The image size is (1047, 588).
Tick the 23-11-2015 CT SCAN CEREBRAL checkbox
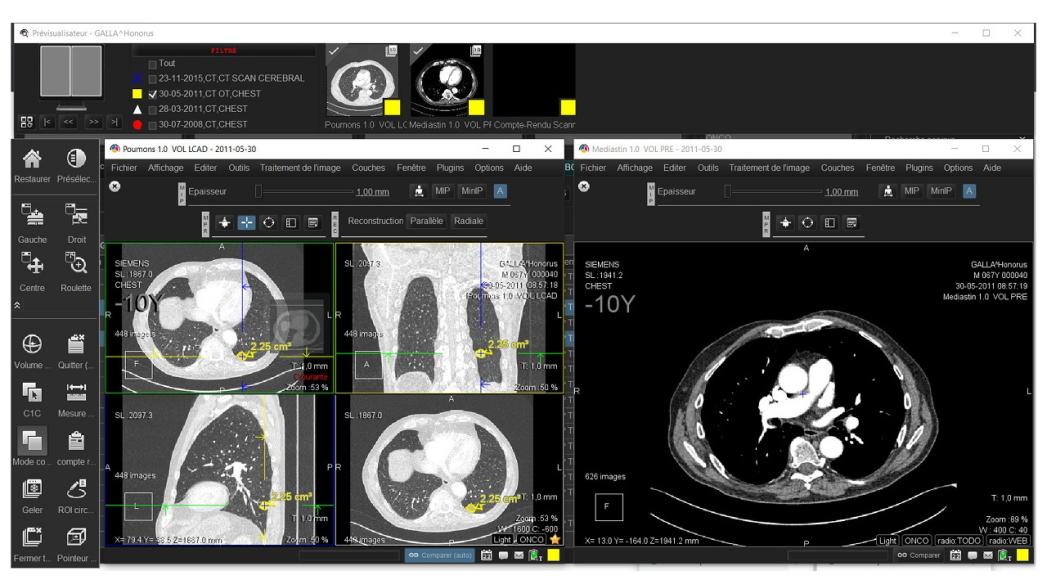pyautogui.click(x=152, y=79)
